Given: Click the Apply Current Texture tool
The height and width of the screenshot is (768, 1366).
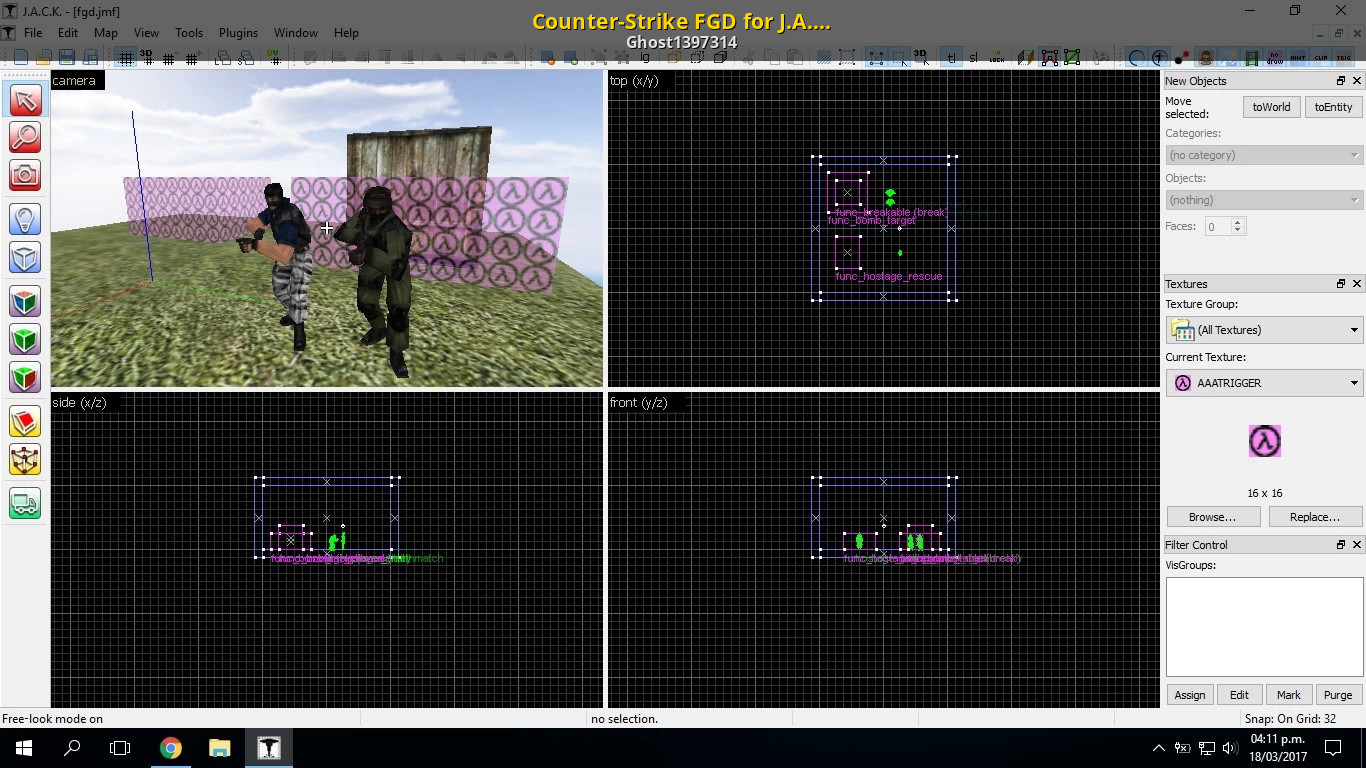Looking at the screenshot, I should (x=25, y=339).
